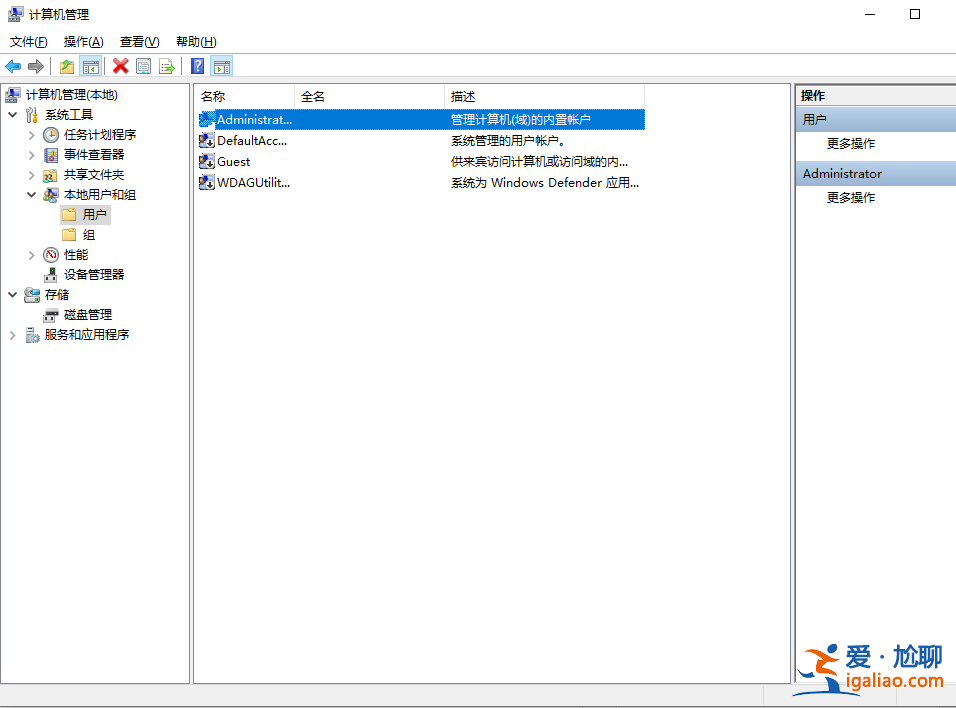Image resolution: width=956 pixels, height=708 pixels.
Task: Open Properties using the toolbar icon
Action: pyautogui.click(x=143, y=66)
